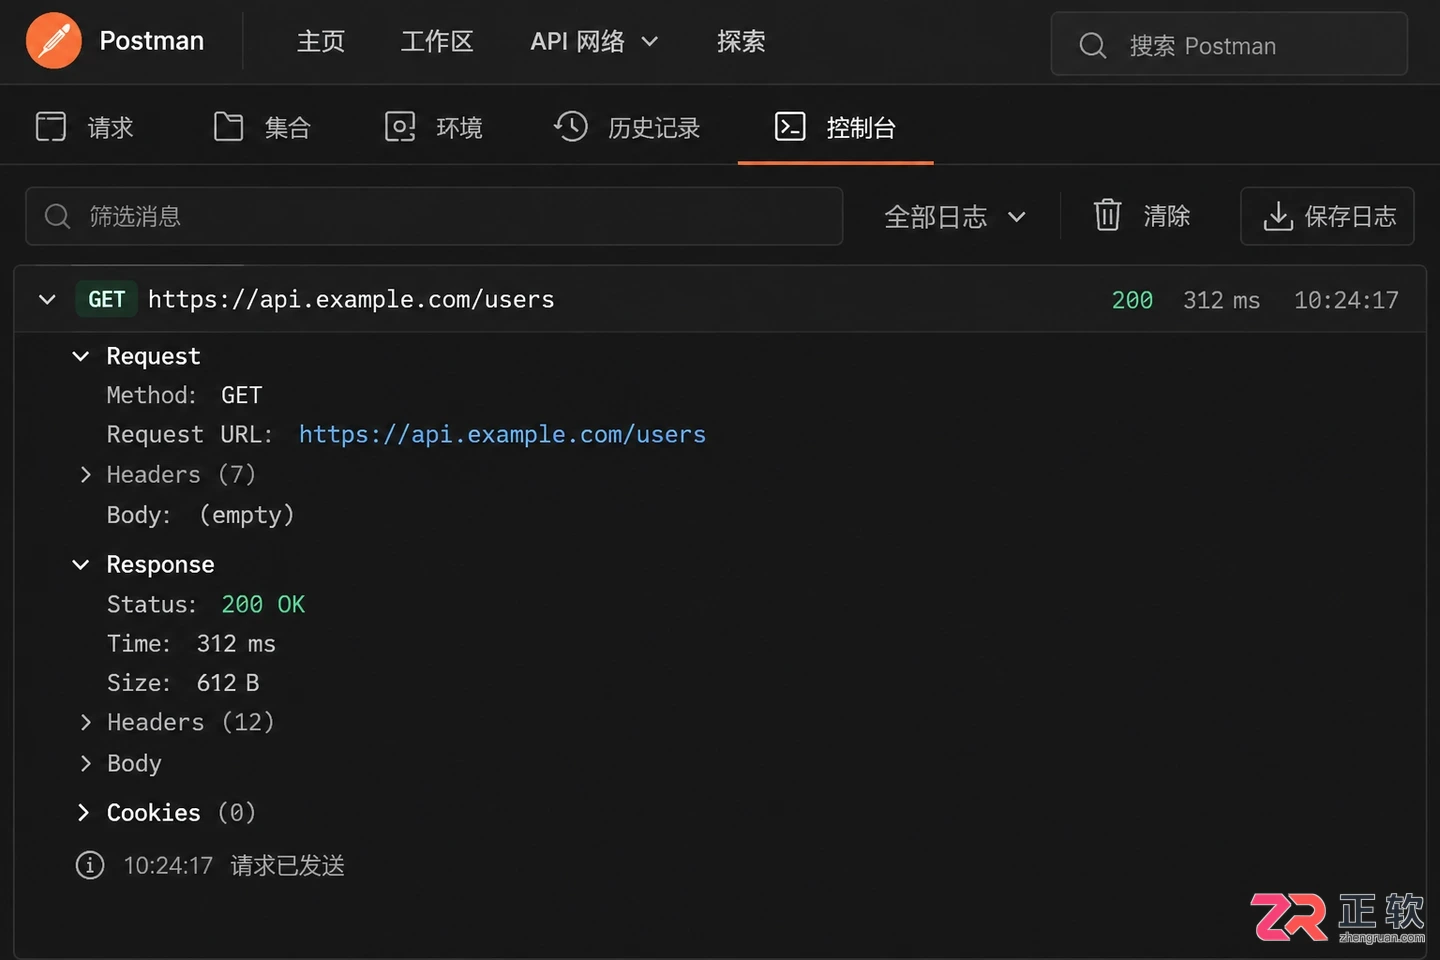The width and height of the screenshot is (1440, 960).
Task: Collapse the Response section
Action: pos(81,564)
